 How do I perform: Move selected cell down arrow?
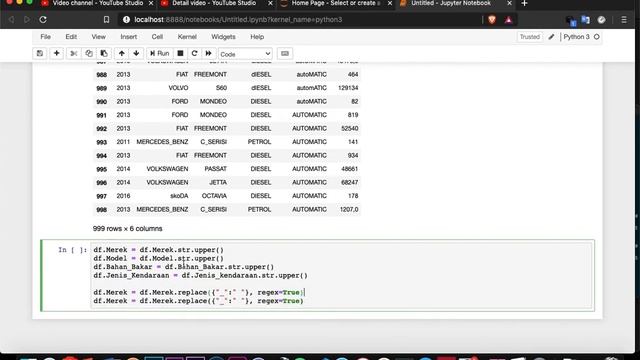tap(136, 53)
